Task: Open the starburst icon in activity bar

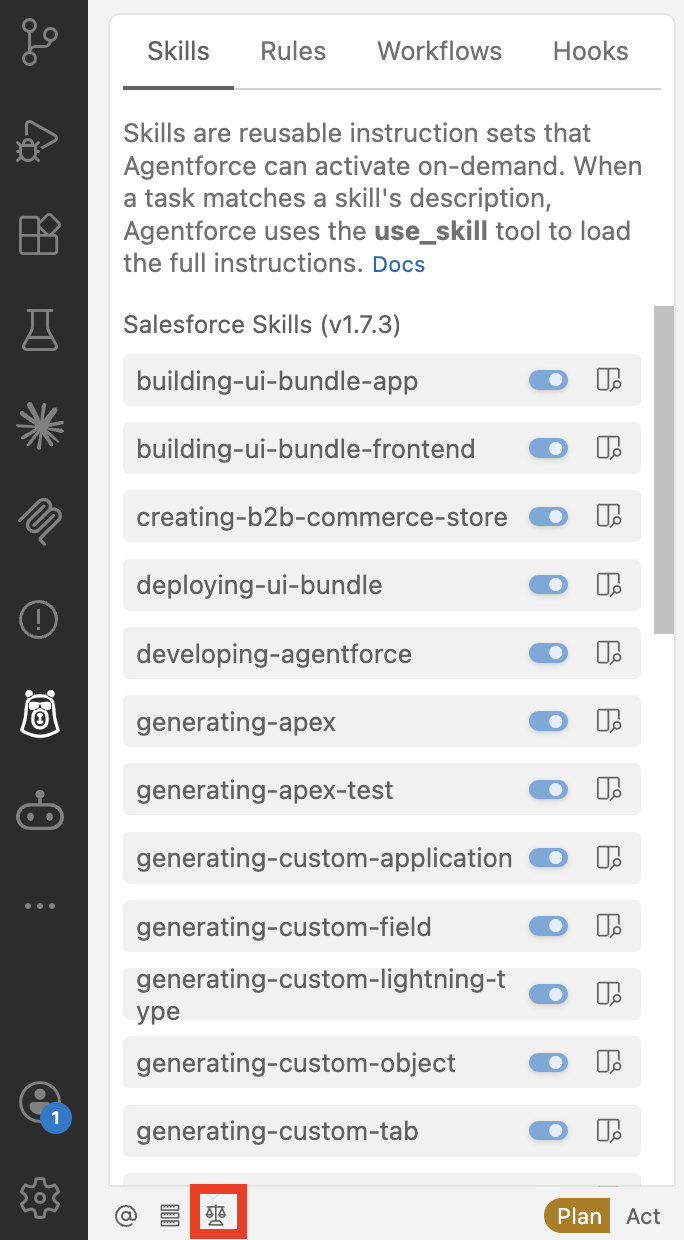Action: (40, 424)
